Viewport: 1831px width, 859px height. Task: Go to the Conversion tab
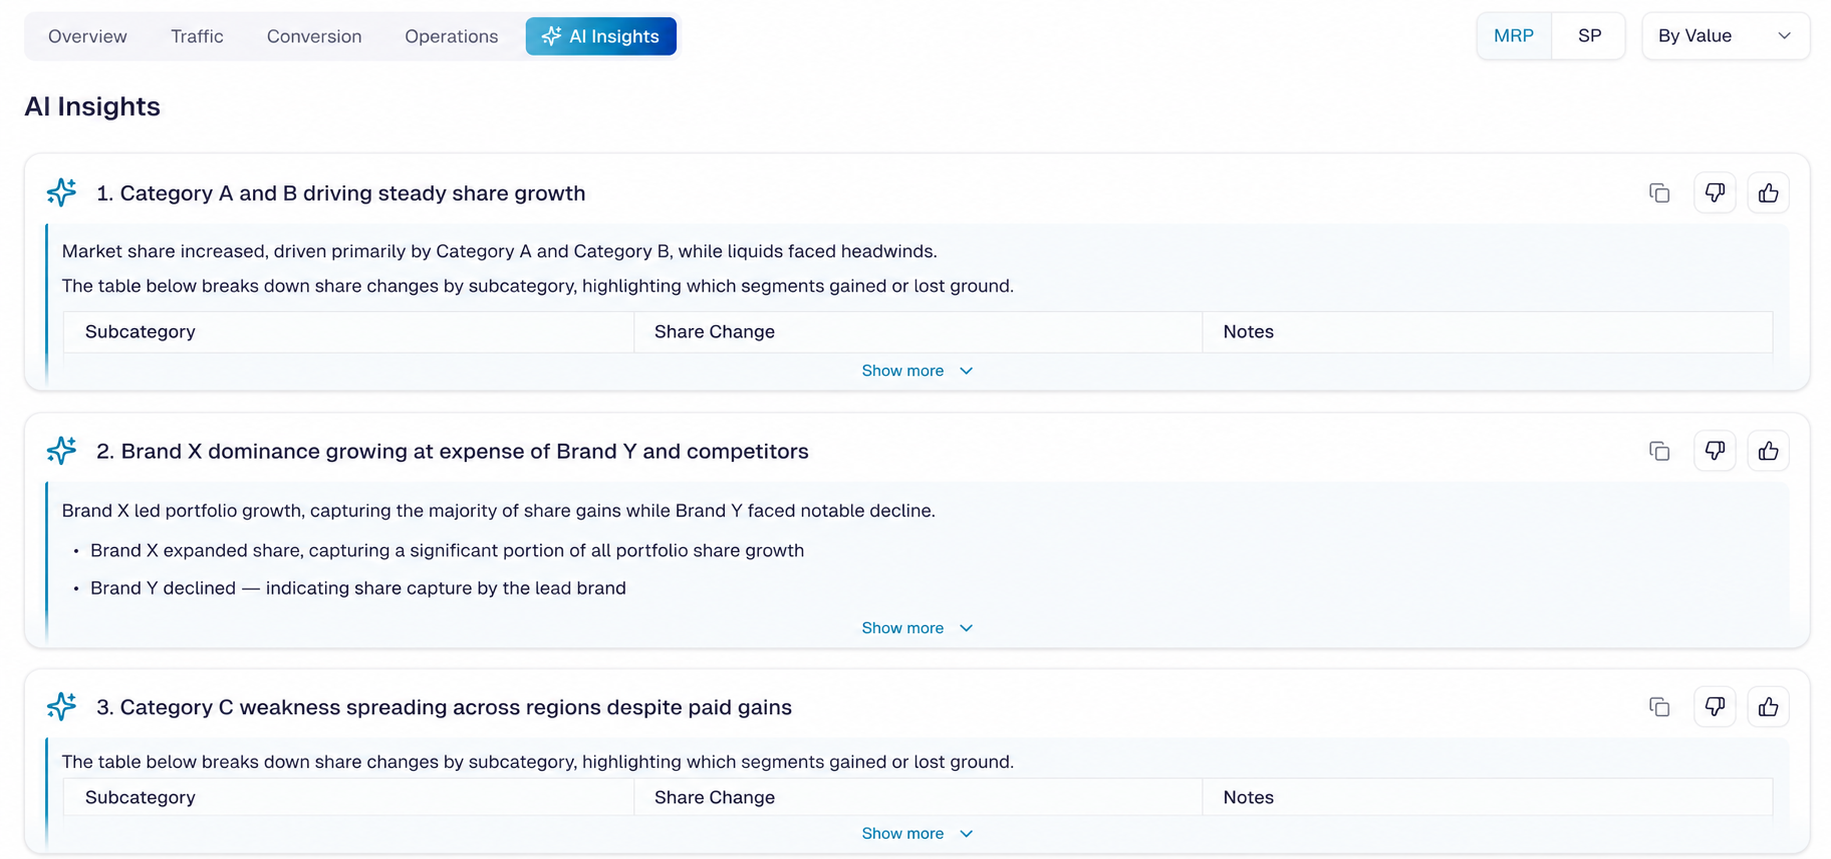click(x=314, y=36)
